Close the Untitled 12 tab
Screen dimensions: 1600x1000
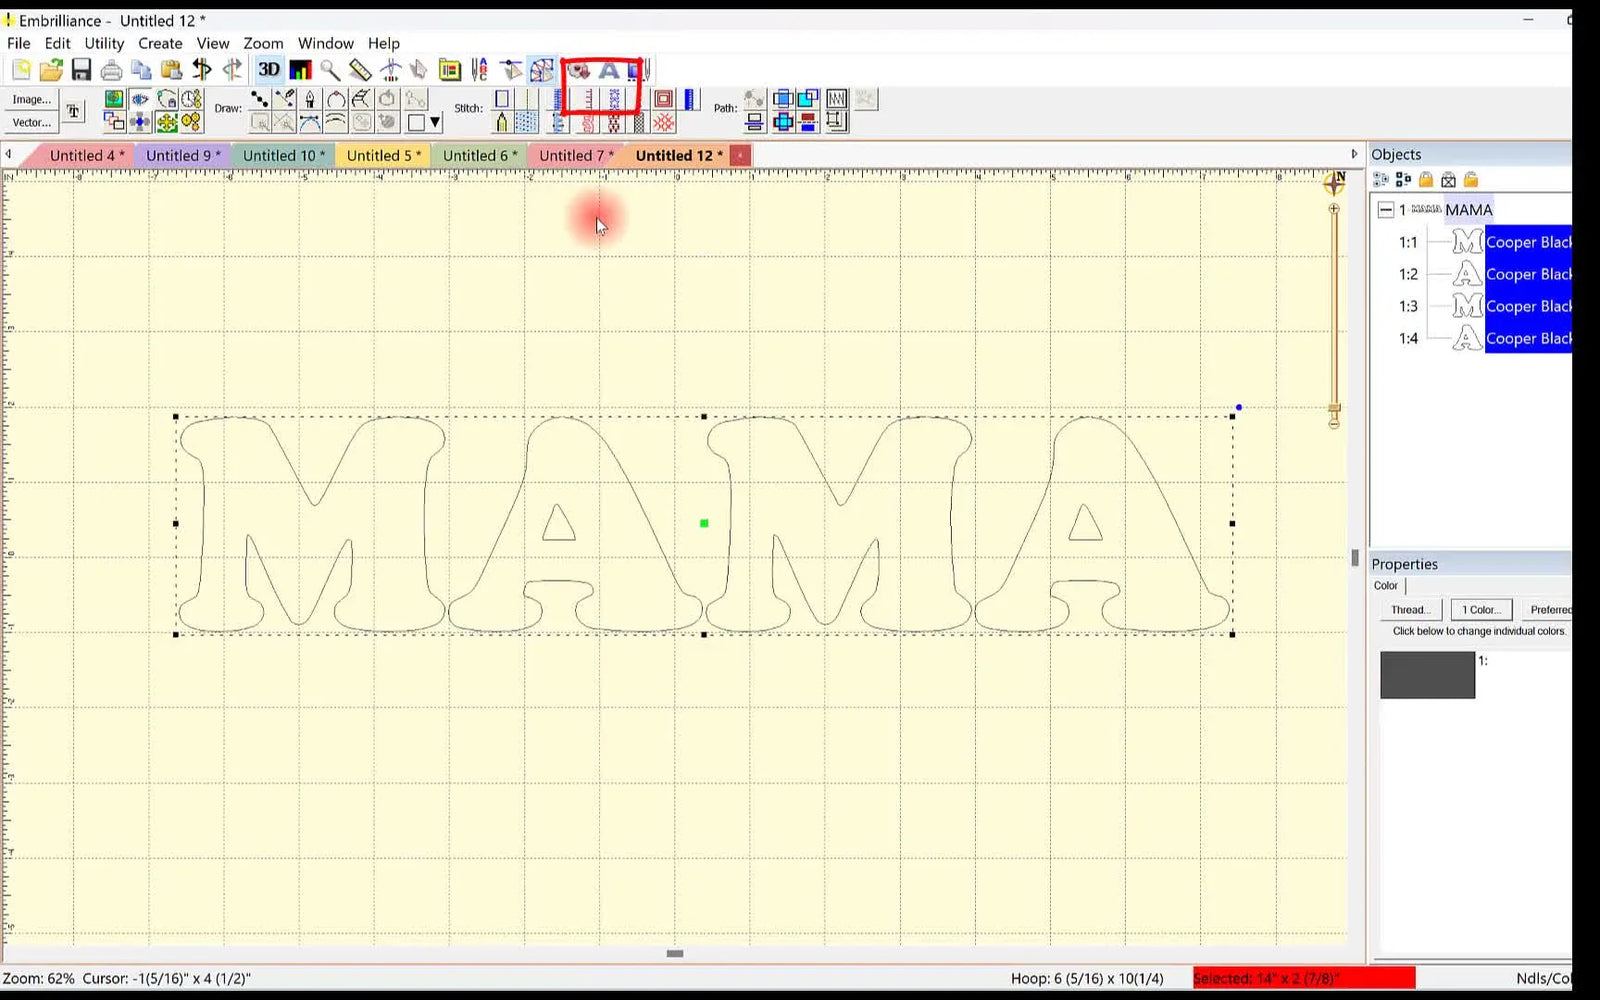tap(739, 155)
